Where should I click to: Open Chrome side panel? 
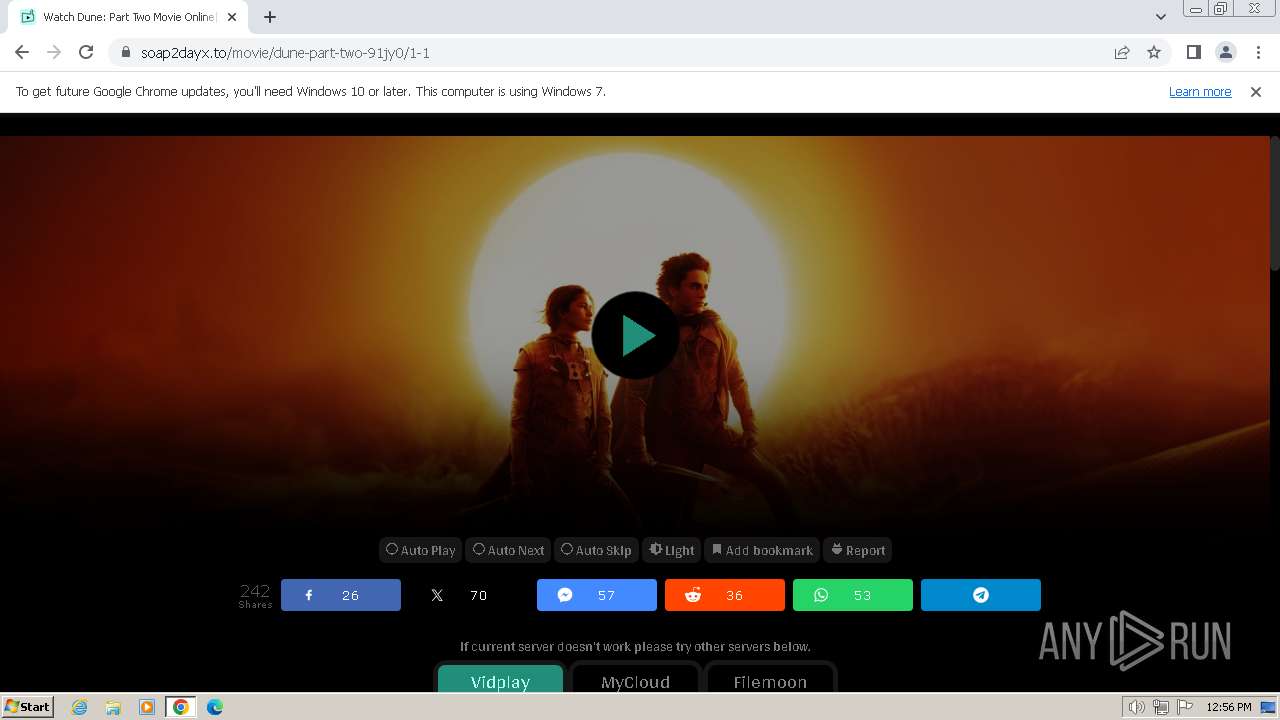(x=1193, y=52)
